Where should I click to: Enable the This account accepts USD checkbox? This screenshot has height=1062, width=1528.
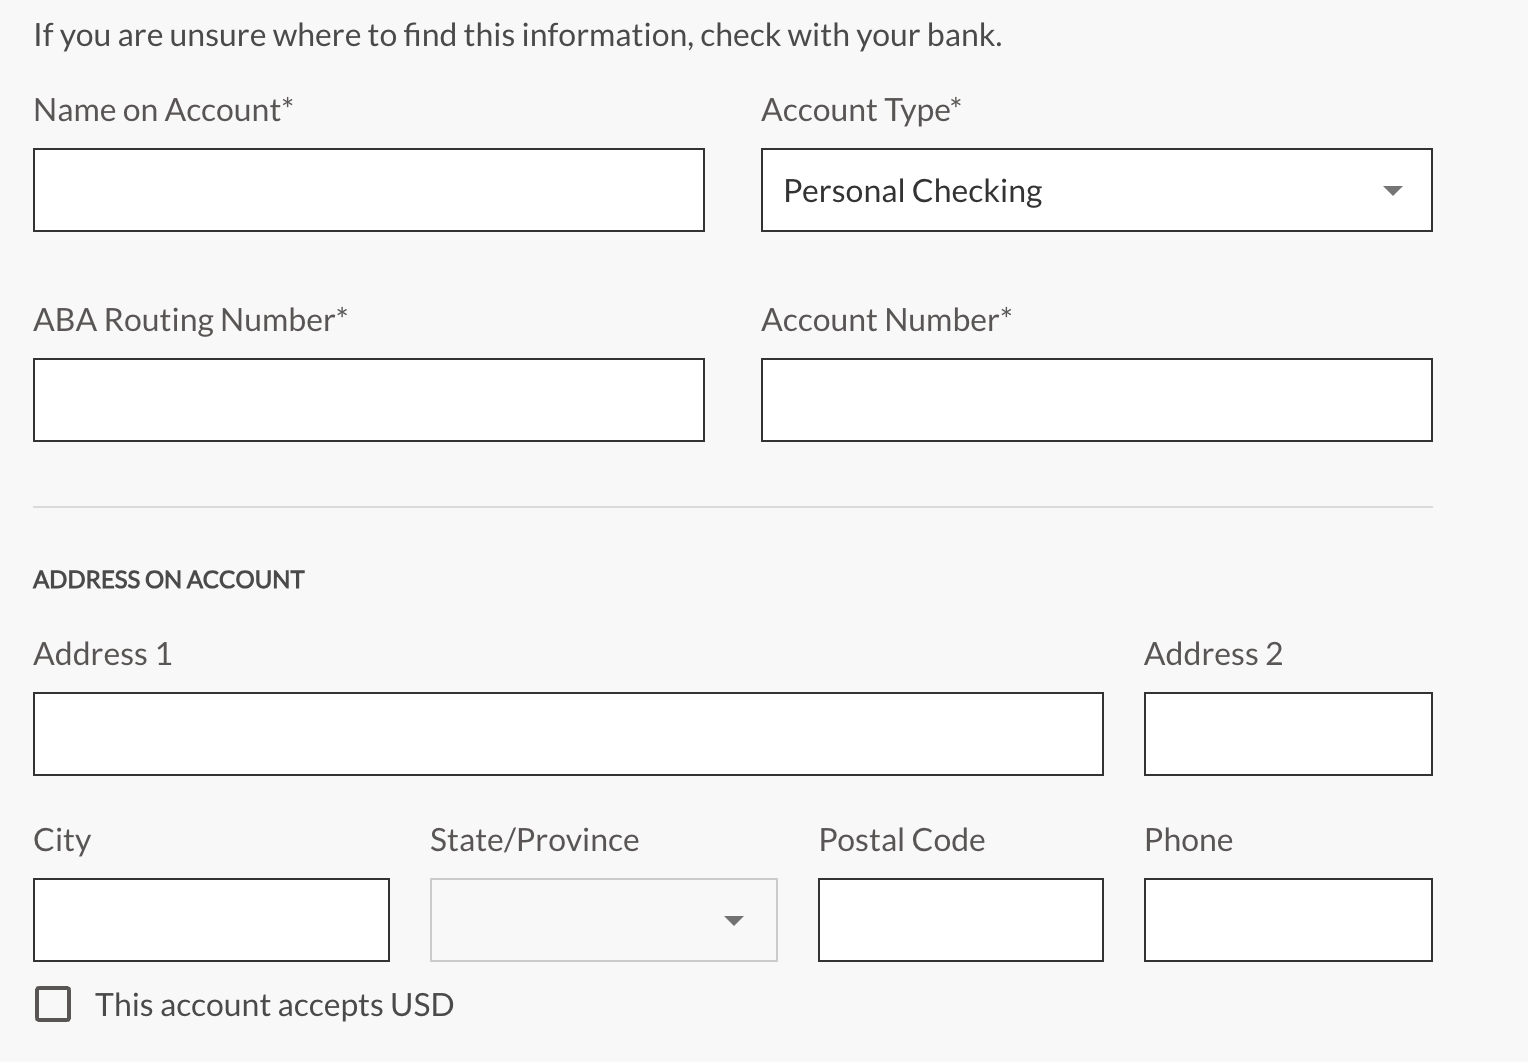click(53, 1004)
